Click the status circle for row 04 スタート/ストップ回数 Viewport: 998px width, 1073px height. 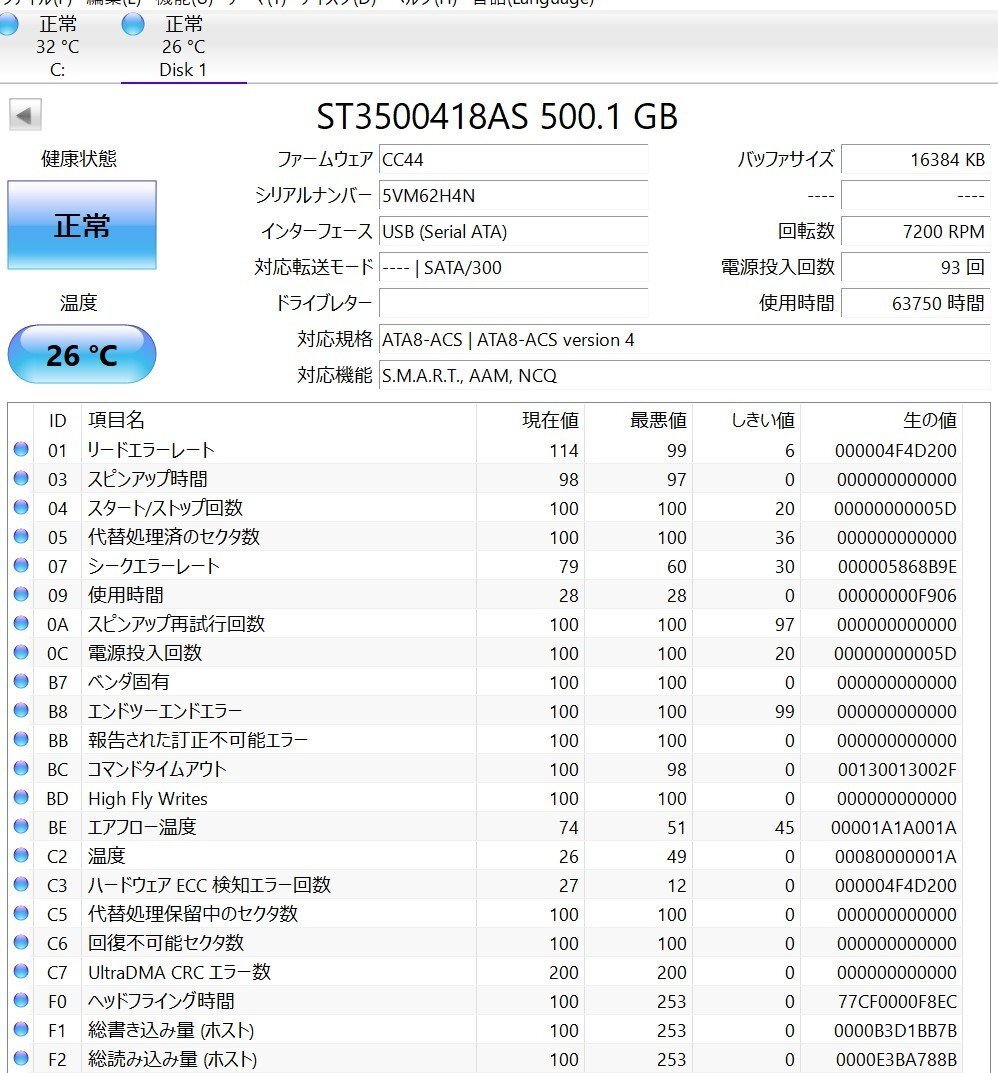(21, 508)
